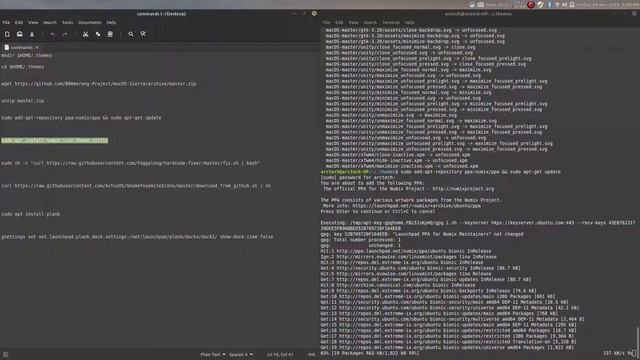Close the commands document tab
This screenshot has height=360, width=640.
tap(37, 47)
